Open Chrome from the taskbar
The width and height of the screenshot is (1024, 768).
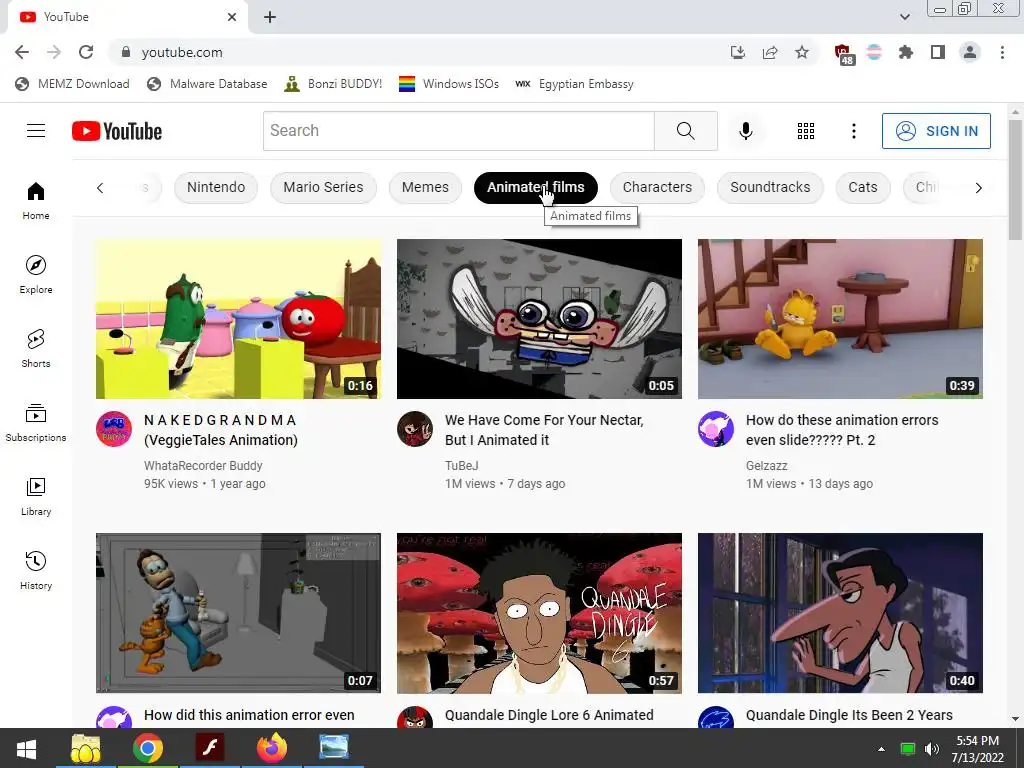(148, 748)
